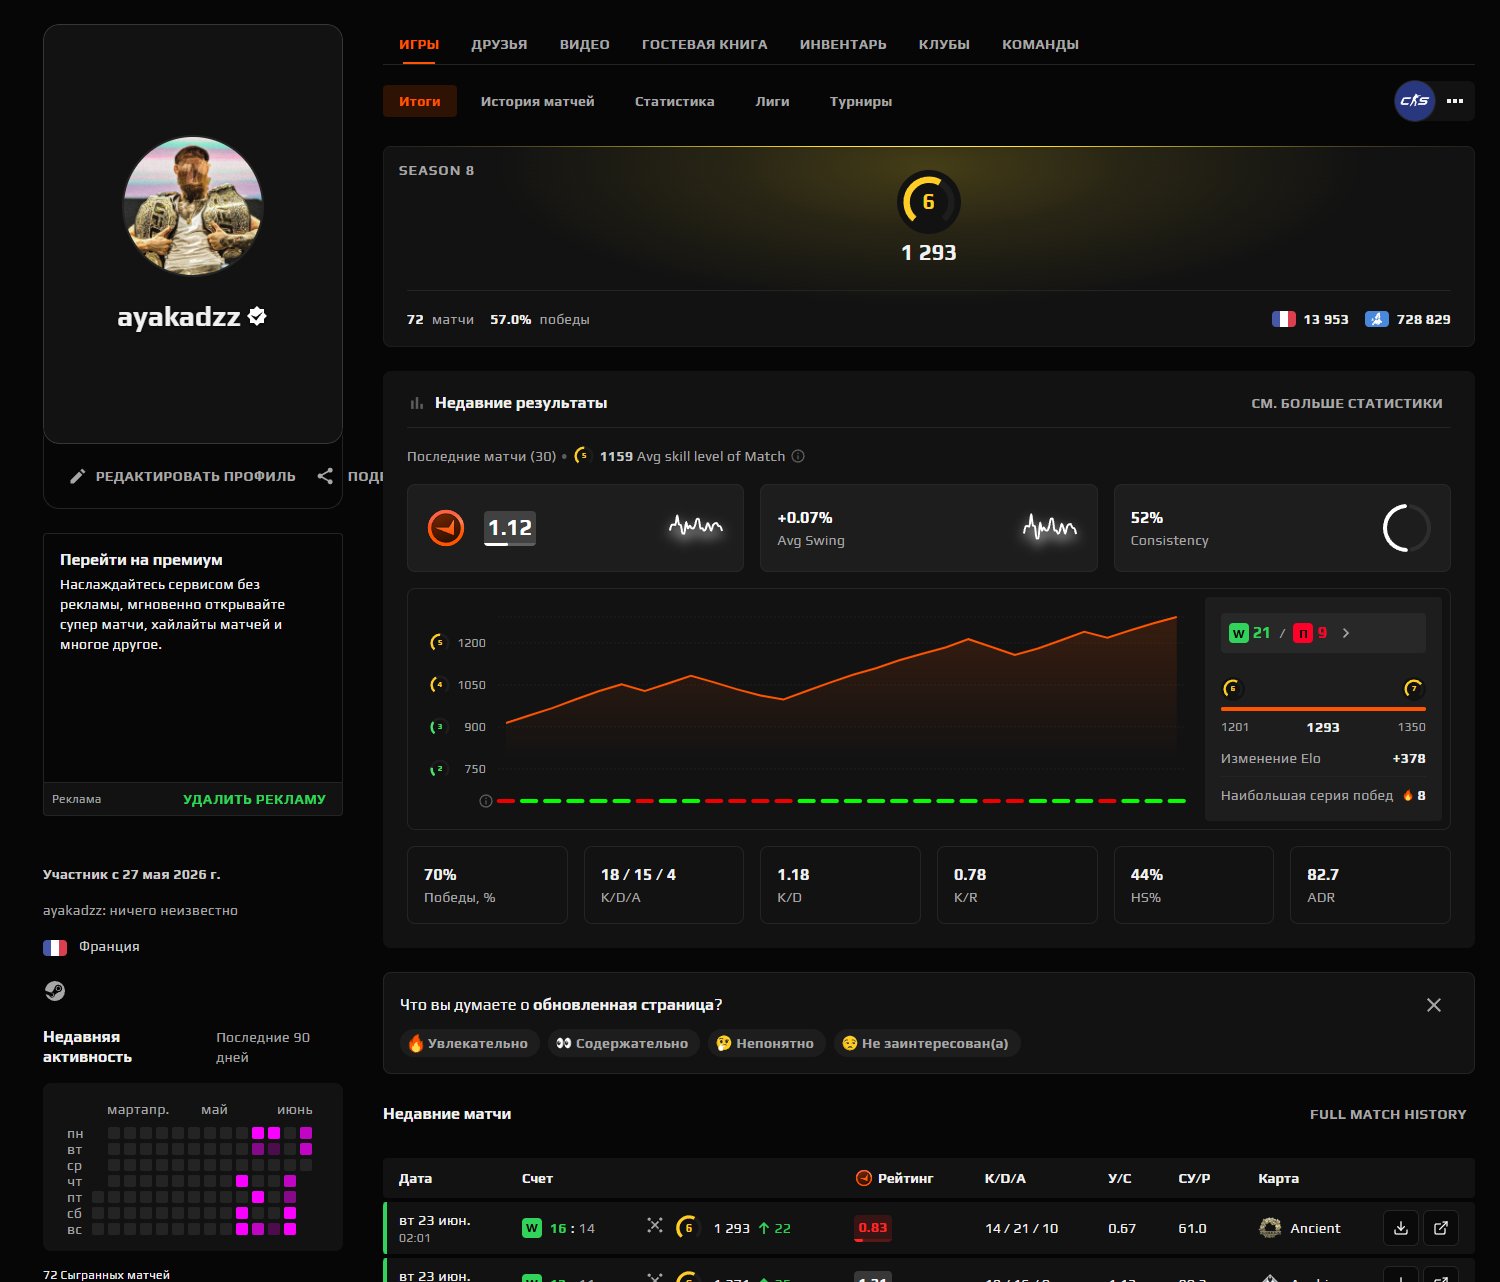Click the Avg Swing sparkline graph
This screenshot has height=1282, width=1500.
(1050, 525)
